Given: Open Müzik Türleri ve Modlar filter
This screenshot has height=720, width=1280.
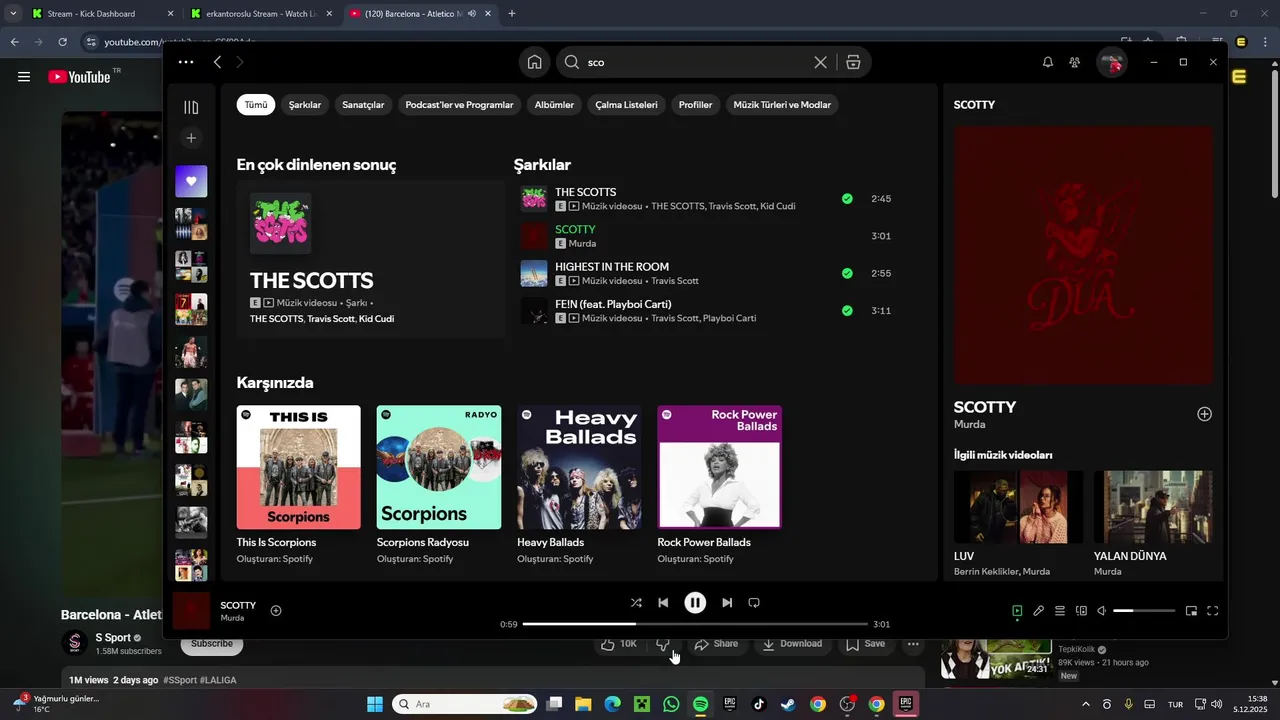Looking at the screenshot, I should [782, 105].
